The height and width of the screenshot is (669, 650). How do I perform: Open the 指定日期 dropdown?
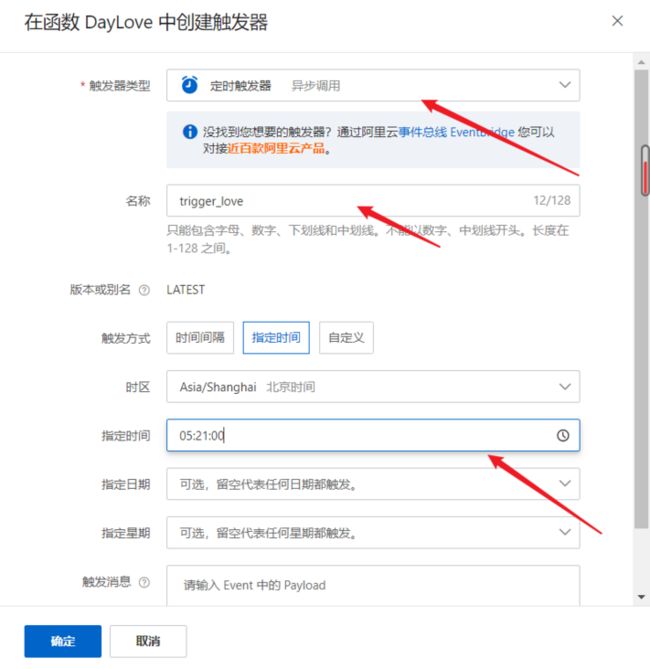373,484
